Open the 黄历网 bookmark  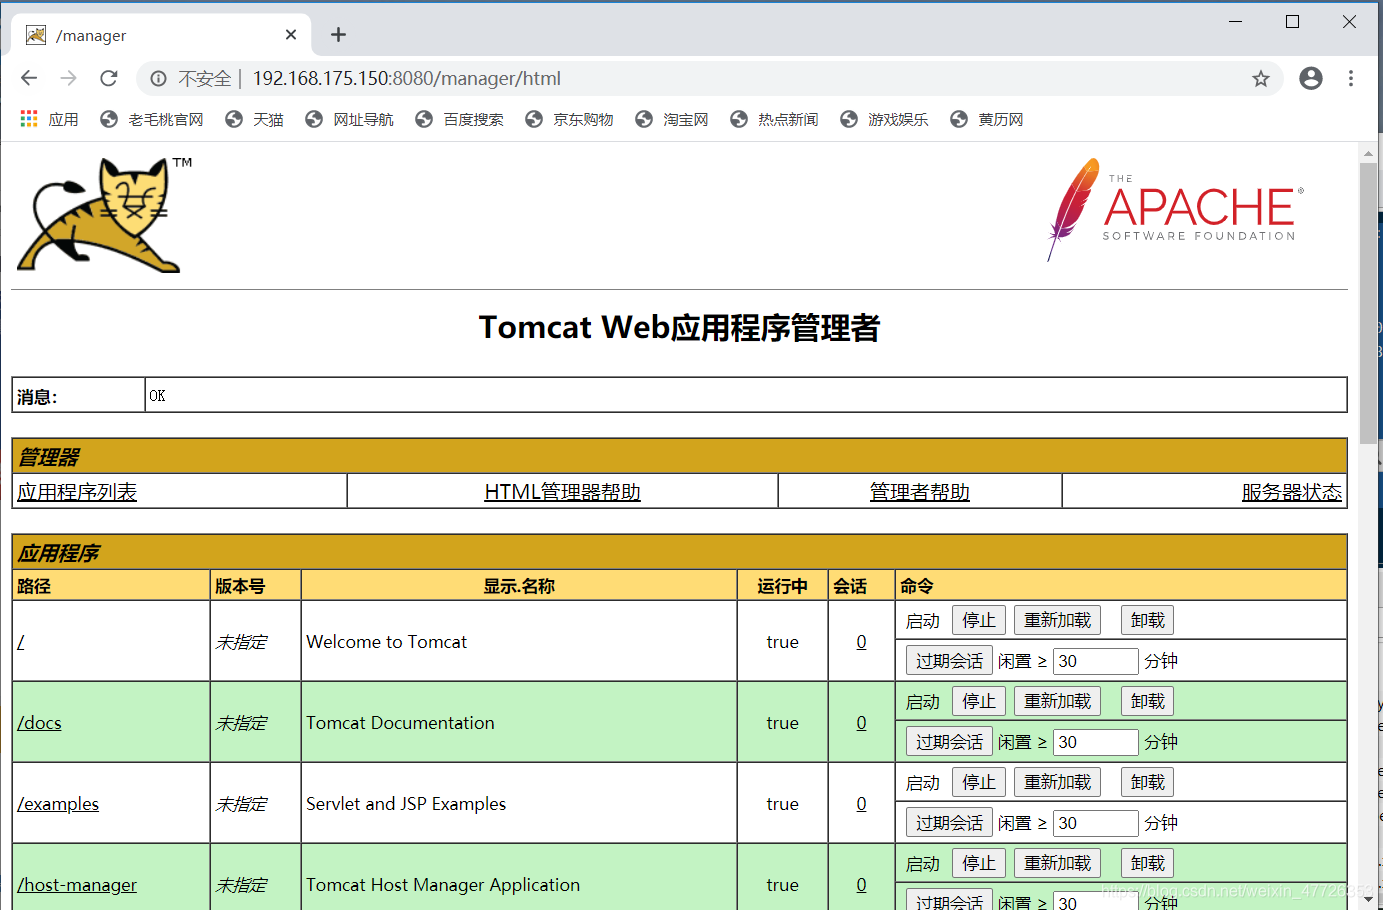pos(987,119)
